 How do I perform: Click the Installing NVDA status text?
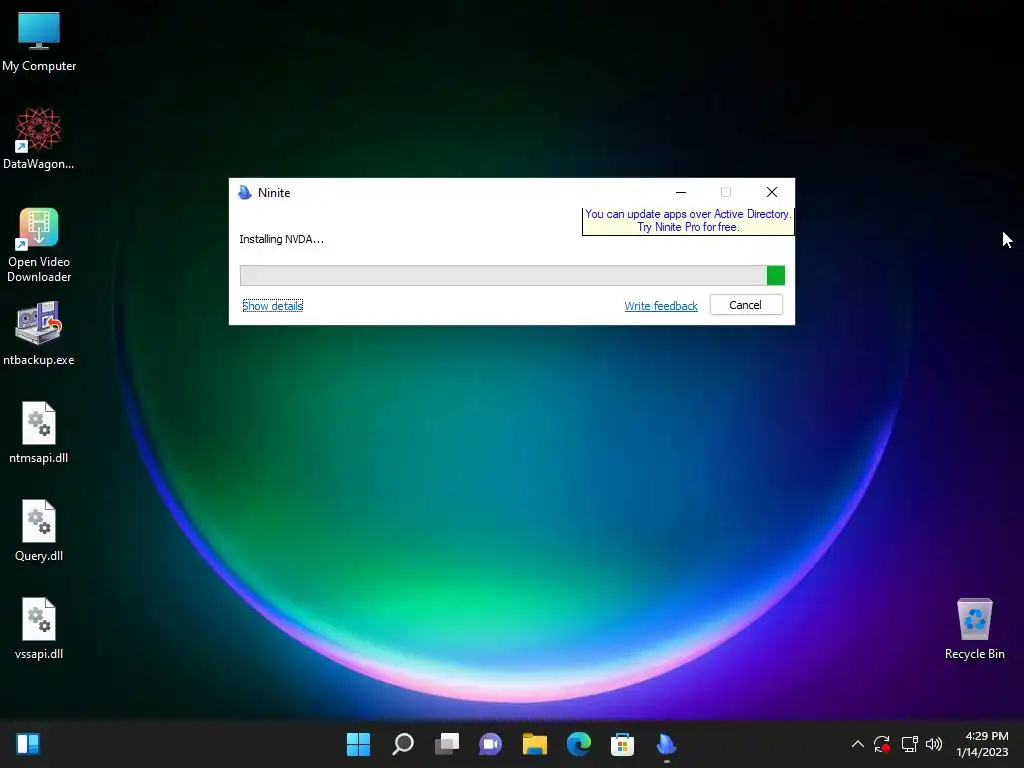[281, 239]
